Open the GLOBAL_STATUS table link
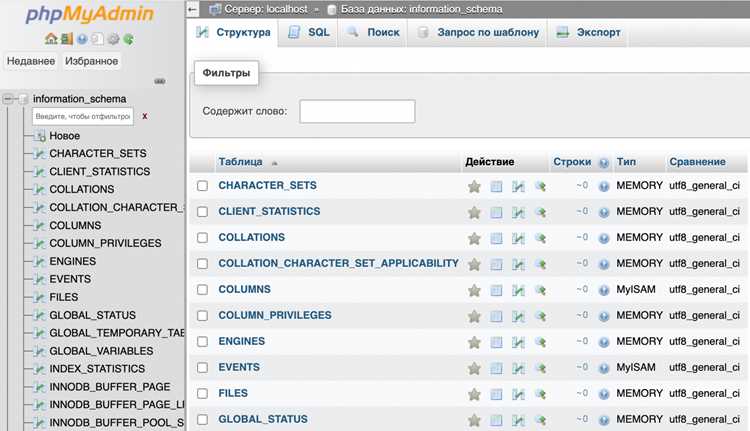The height and width of the screenshot is (431, 750). pyautogui.click(x=263, y=419)
